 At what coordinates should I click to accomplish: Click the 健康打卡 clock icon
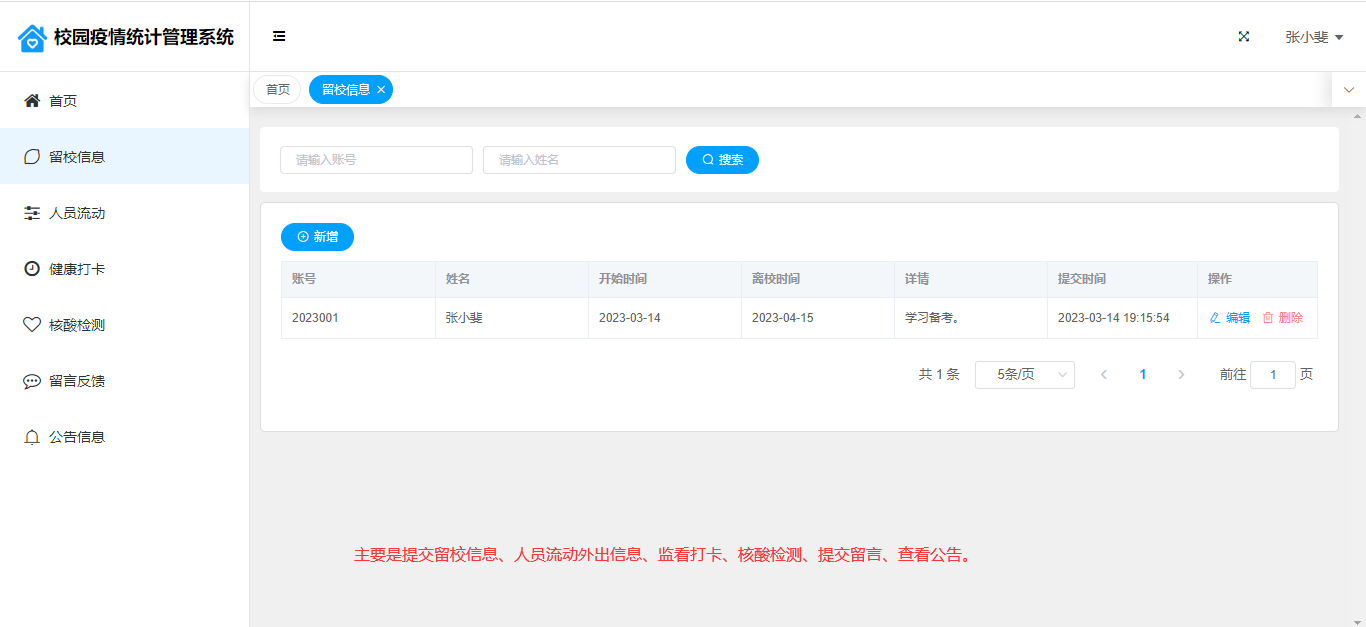32,269
